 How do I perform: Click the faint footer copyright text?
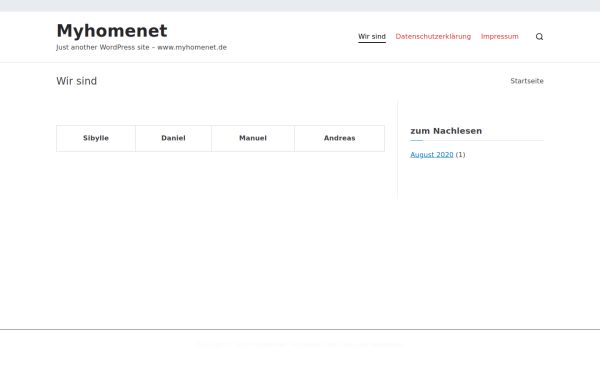(300, 344)
